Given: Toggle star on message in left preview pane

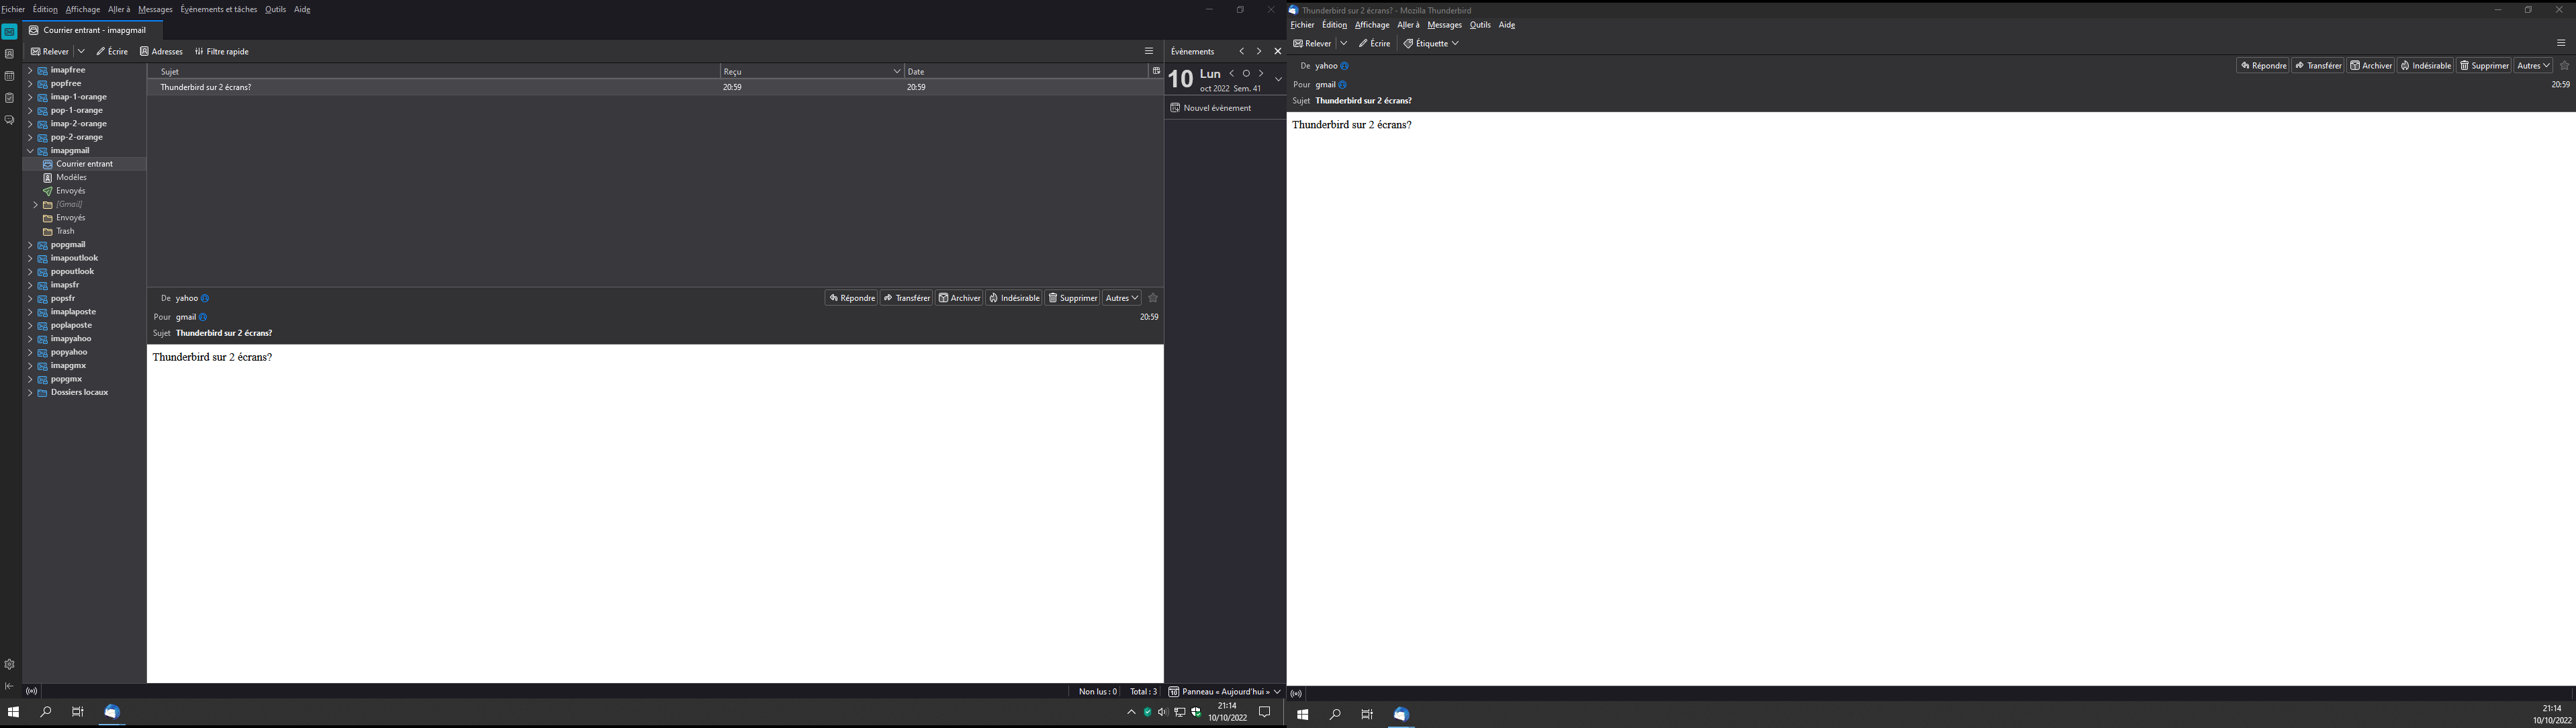Looking at the screenshot, I should [x=1153, y=298].
